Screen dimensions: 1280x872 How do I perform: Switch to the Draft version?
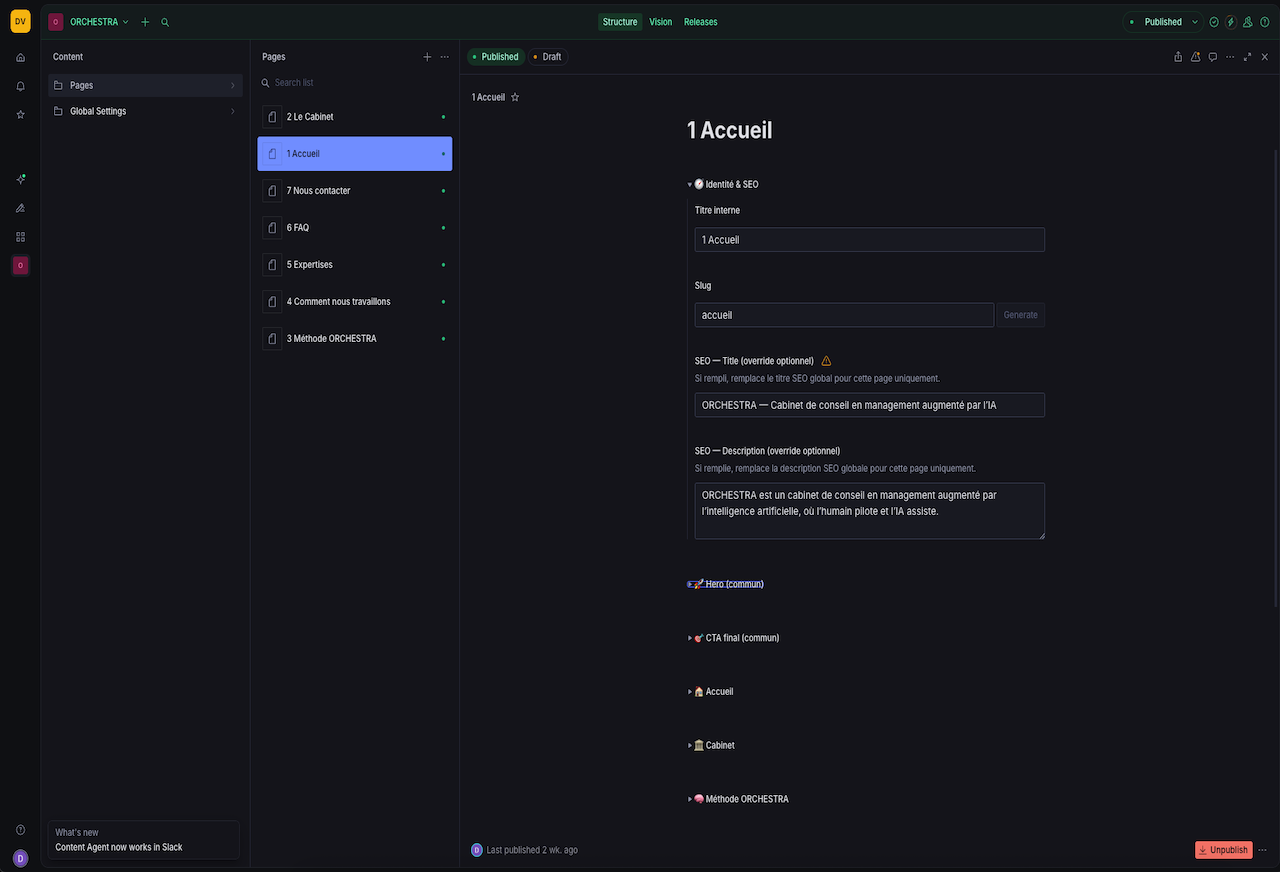pyautogui.click(x=547, y=57)
